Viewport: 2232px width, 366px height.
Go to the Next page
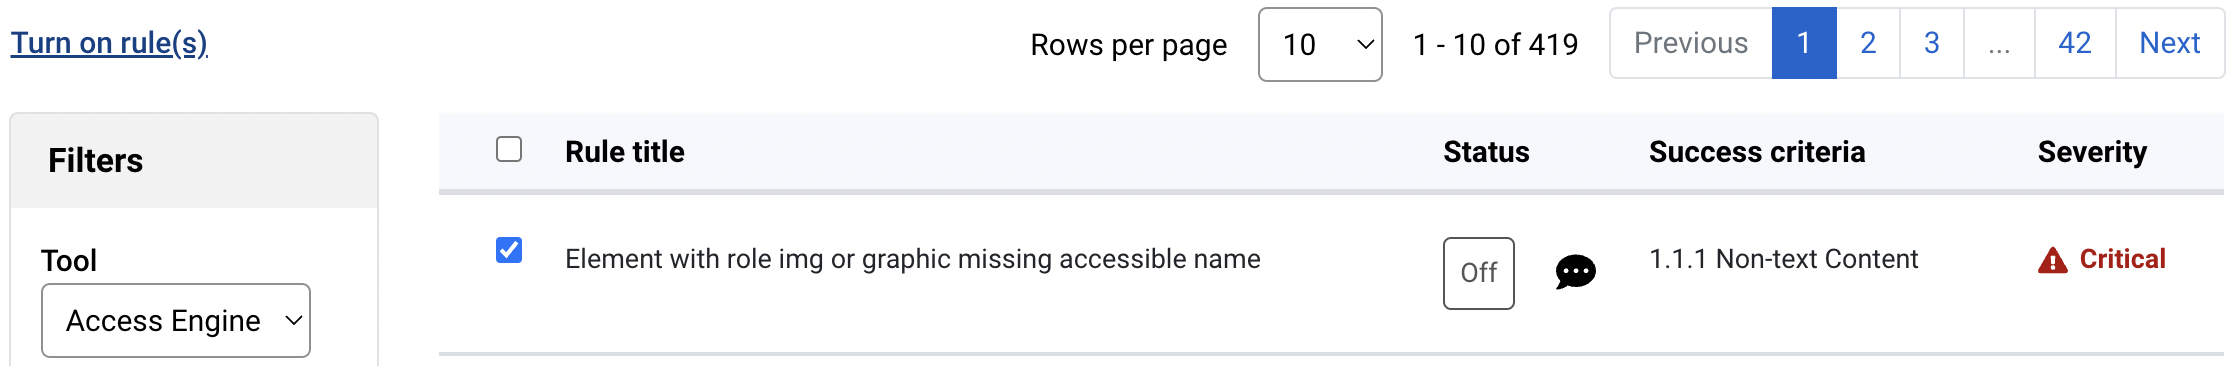(2169, 43)
